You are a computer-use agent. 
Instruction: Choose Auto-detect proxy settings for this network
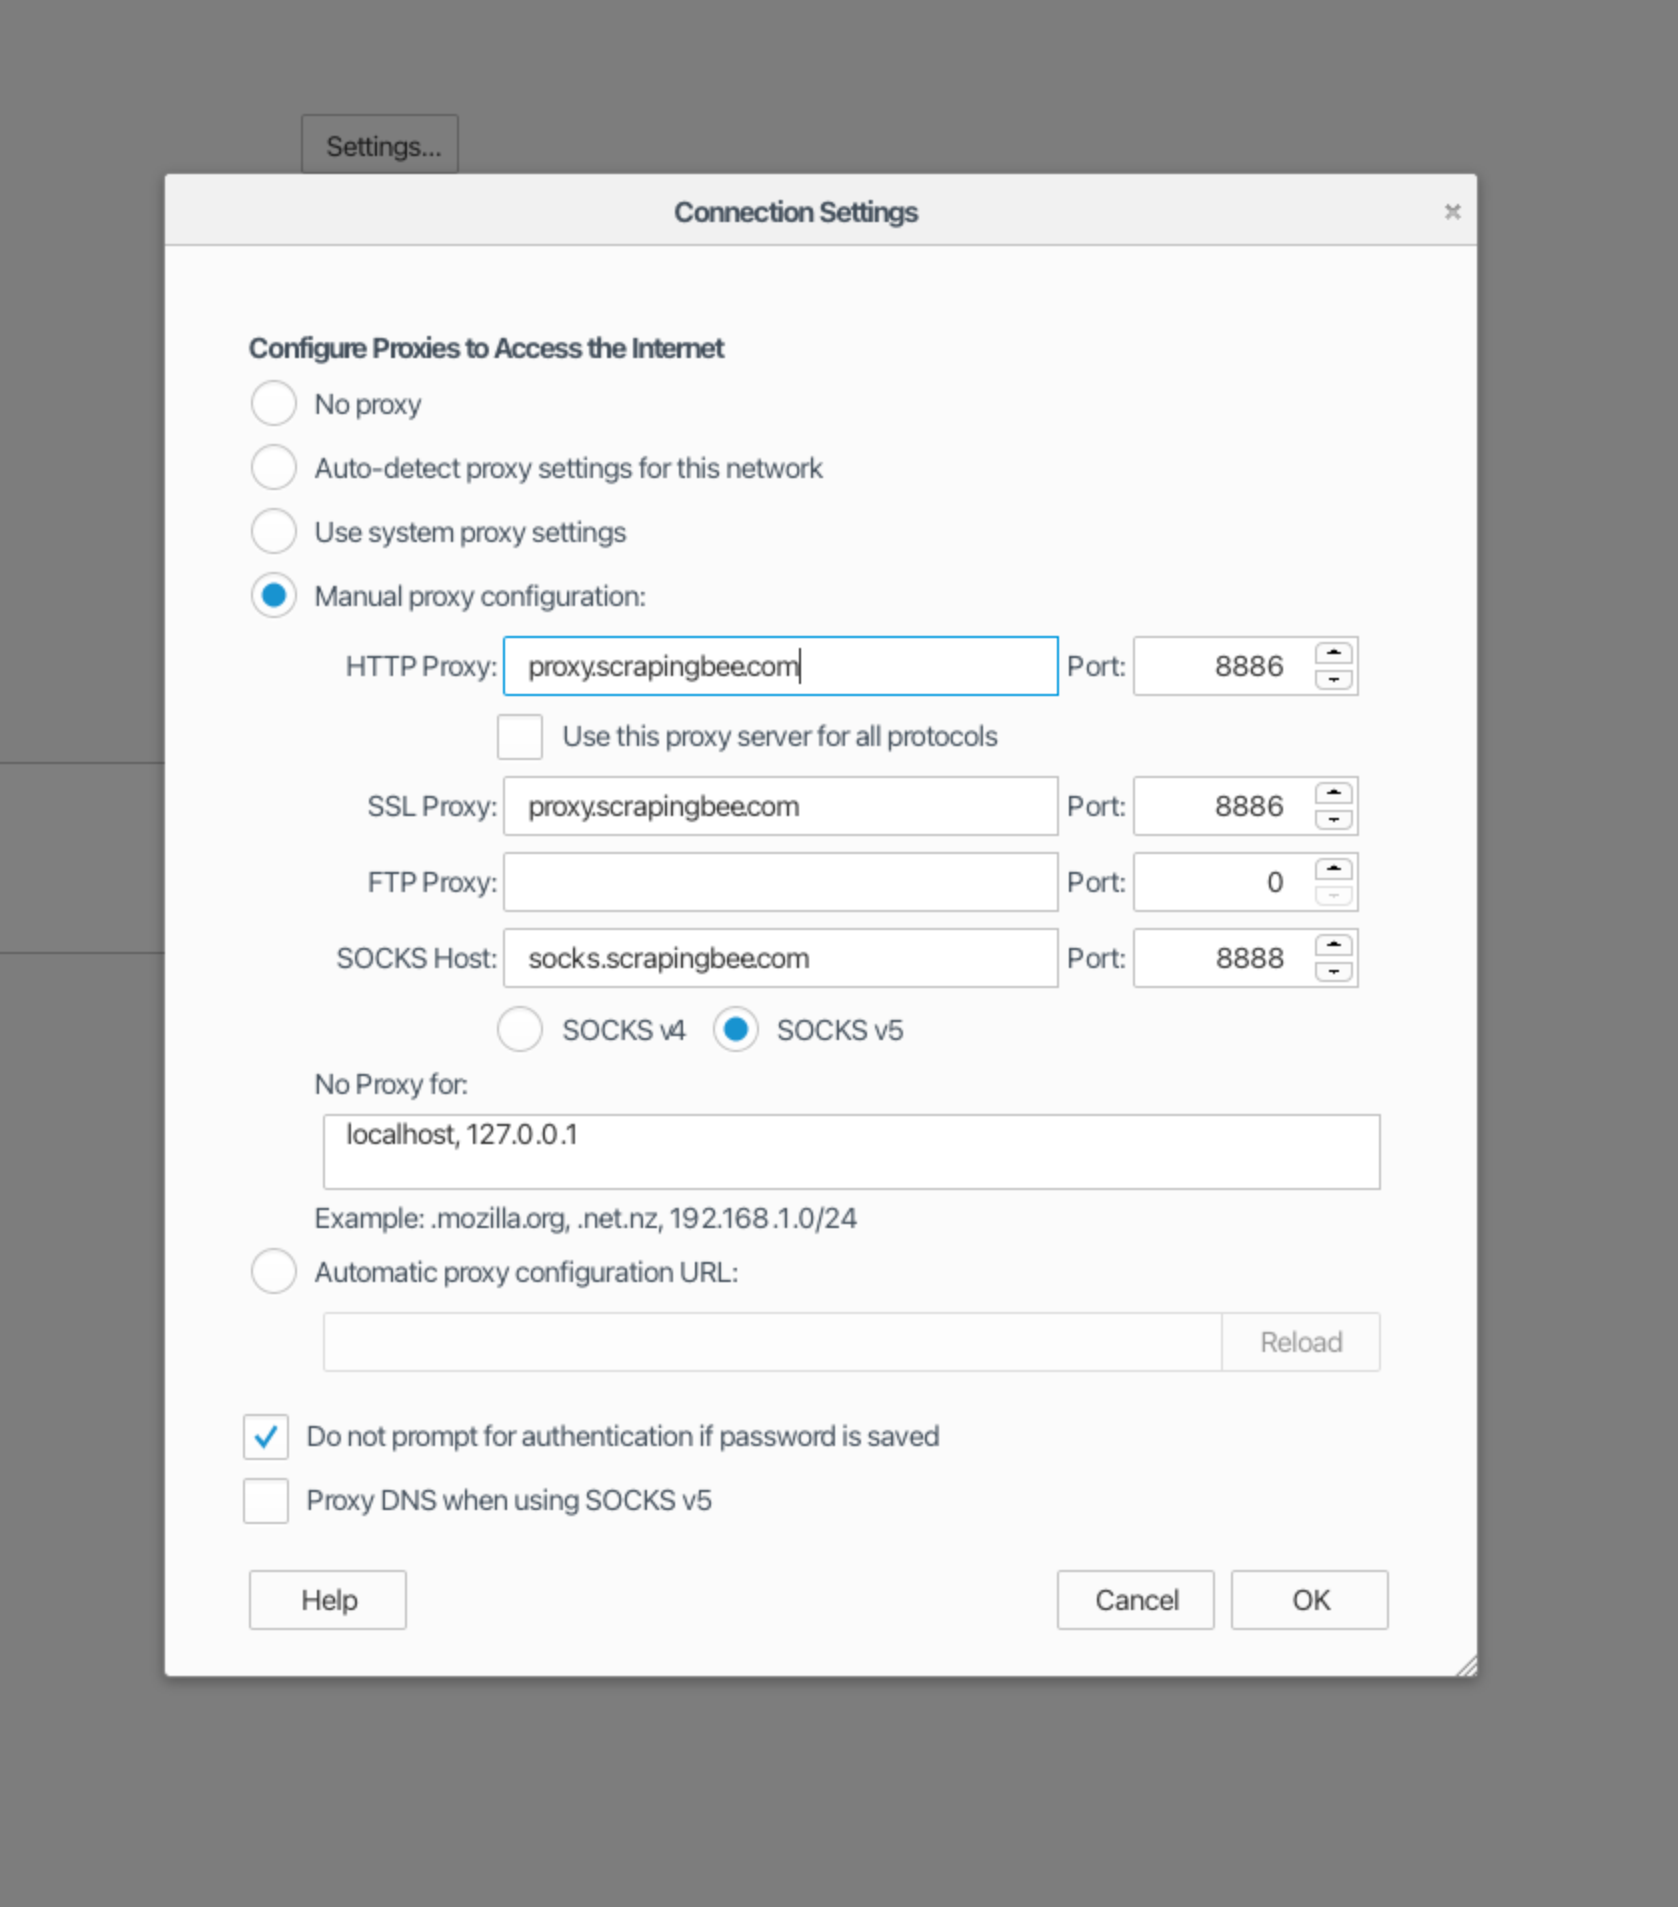point(274,468)
